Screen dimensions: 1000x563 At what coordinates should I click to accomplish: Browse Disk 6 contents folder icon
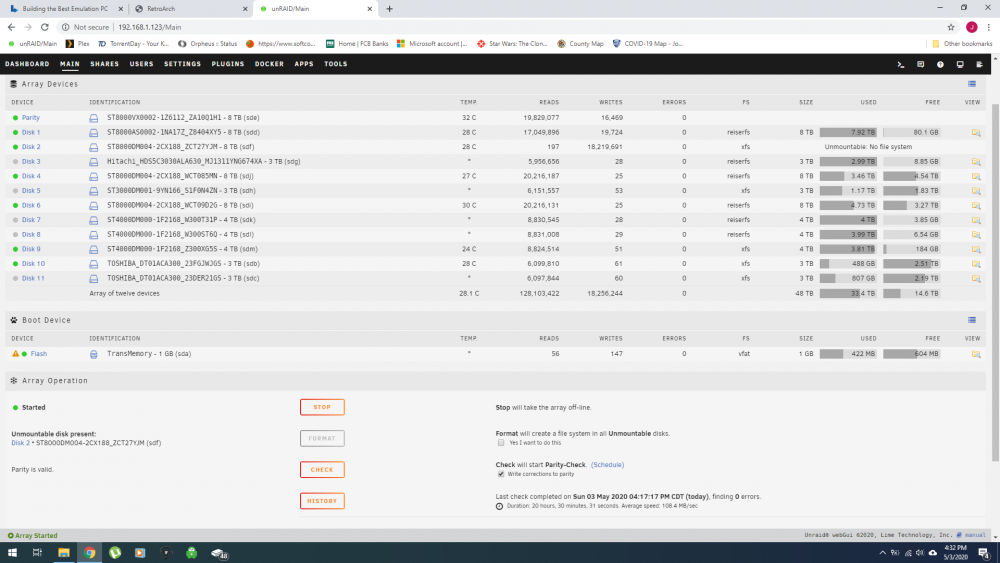(x=976, y=206)
